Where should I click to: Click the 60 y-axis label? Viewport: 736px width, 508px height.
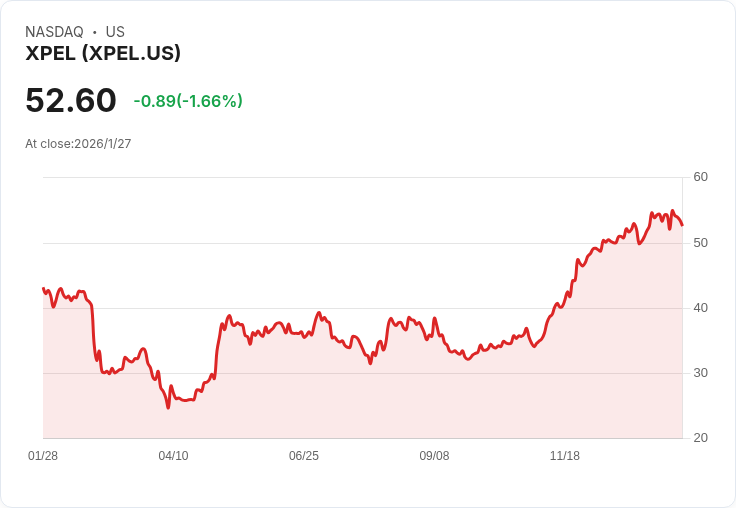[x=700, y=177]
